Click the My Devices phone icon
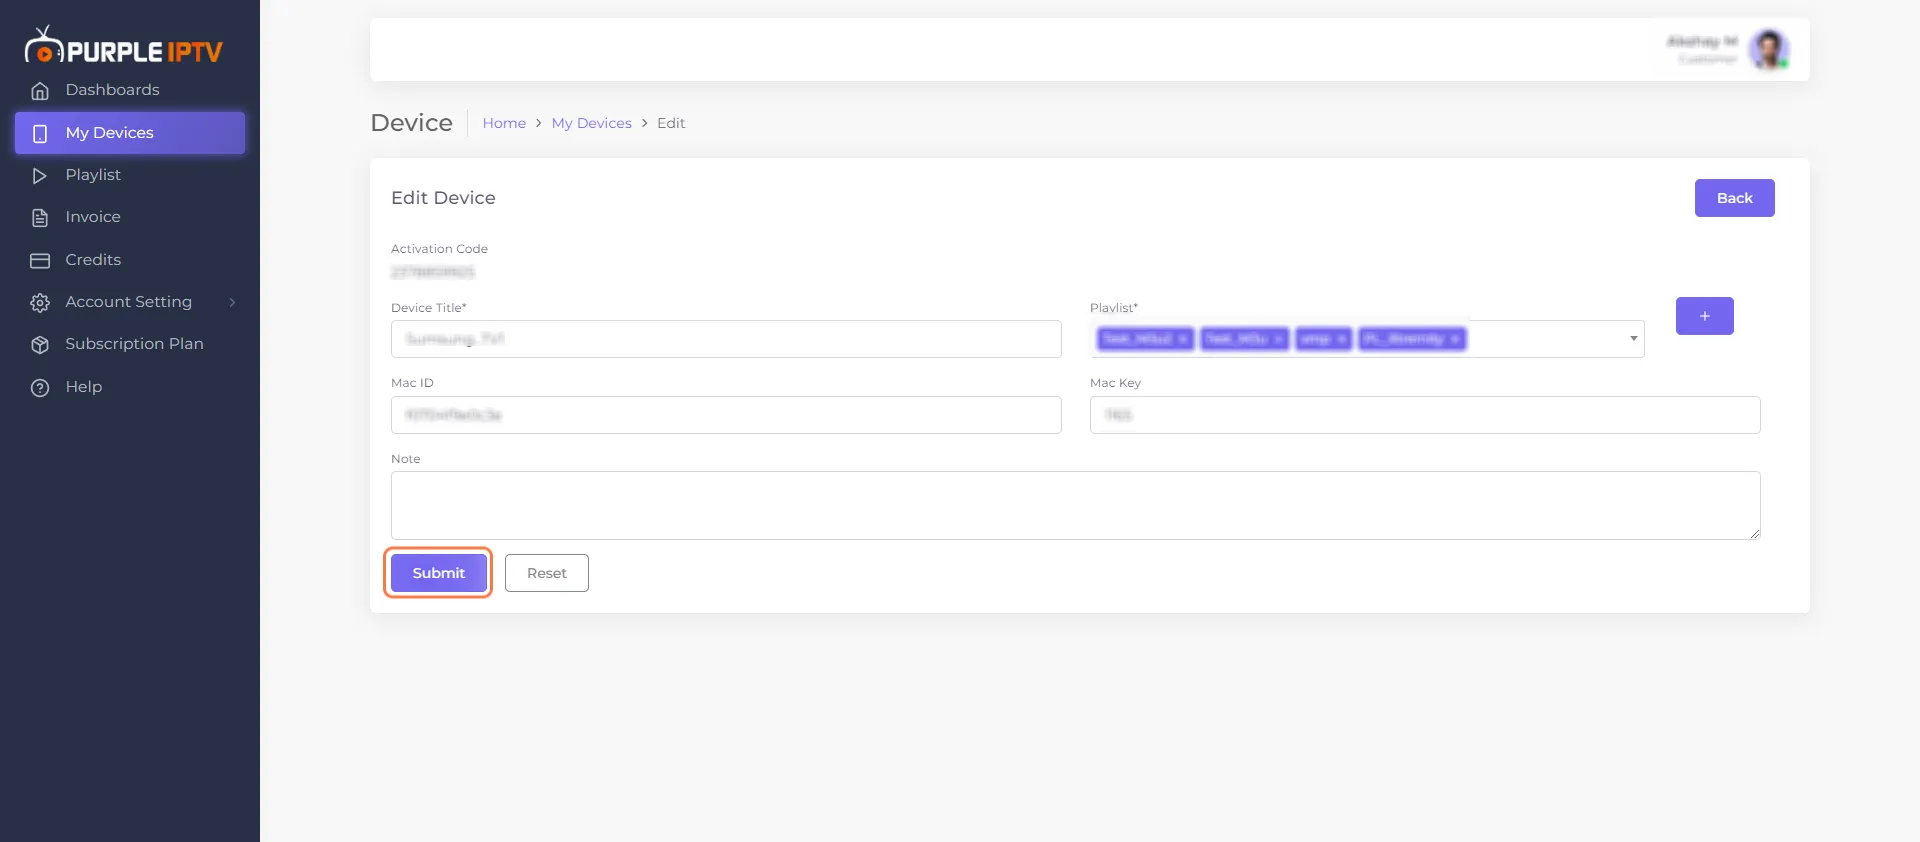 (40, 133)
